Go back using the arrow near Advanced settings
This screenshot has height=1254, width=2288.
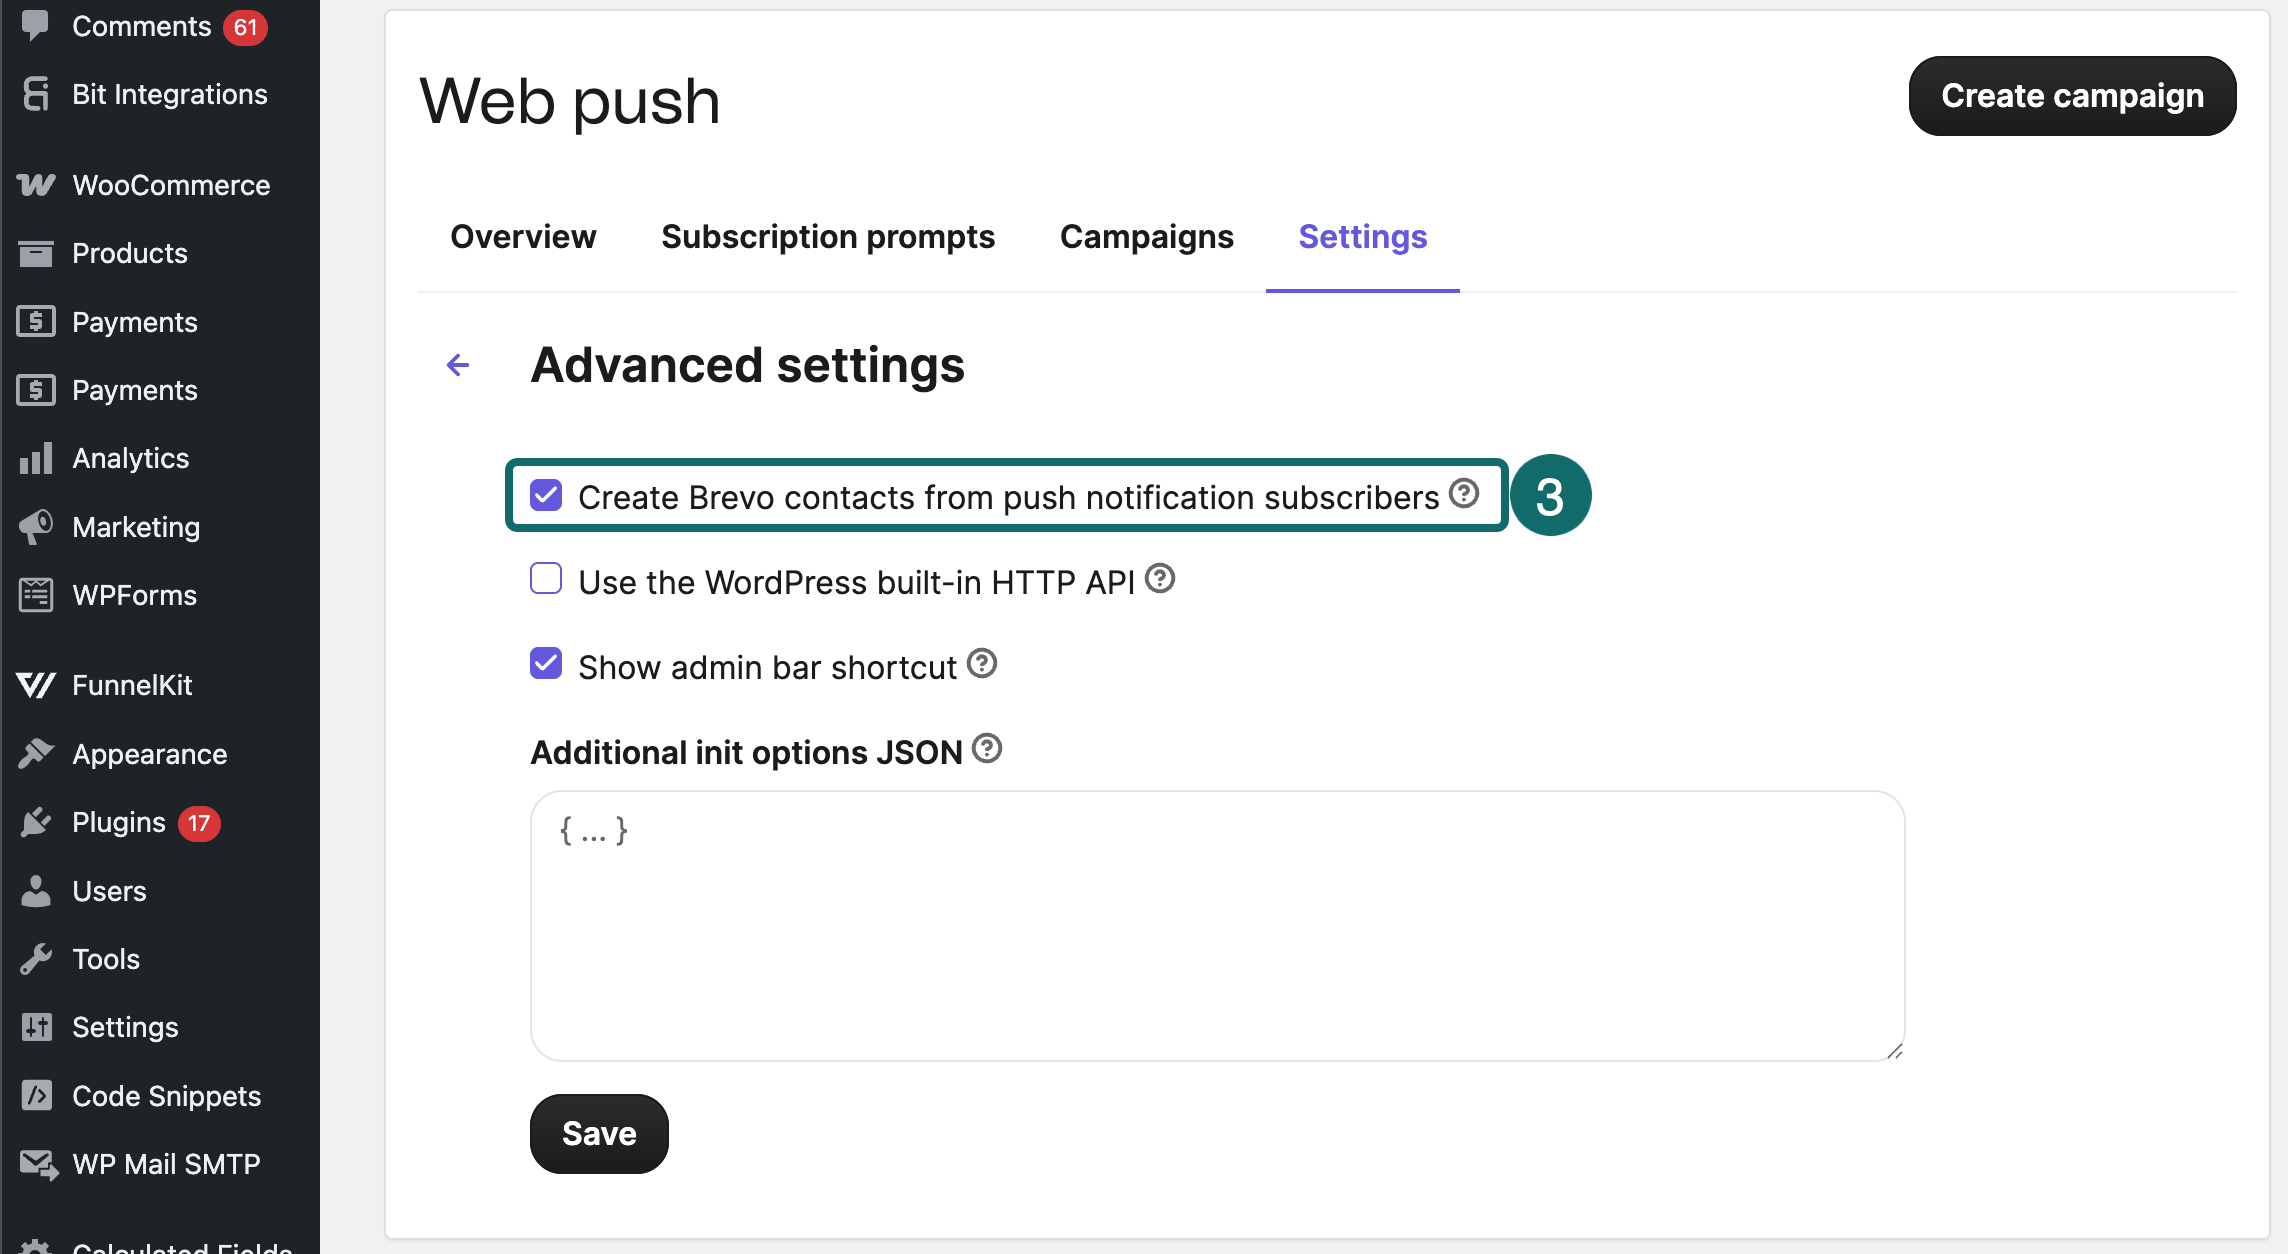coord(458,365)
